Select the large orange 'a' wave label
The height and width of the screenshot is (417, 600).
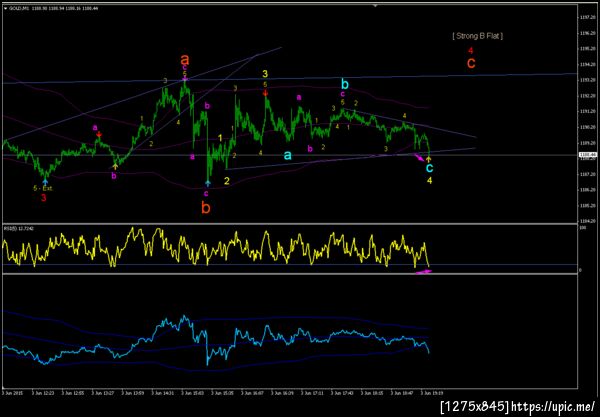(184, 60)
